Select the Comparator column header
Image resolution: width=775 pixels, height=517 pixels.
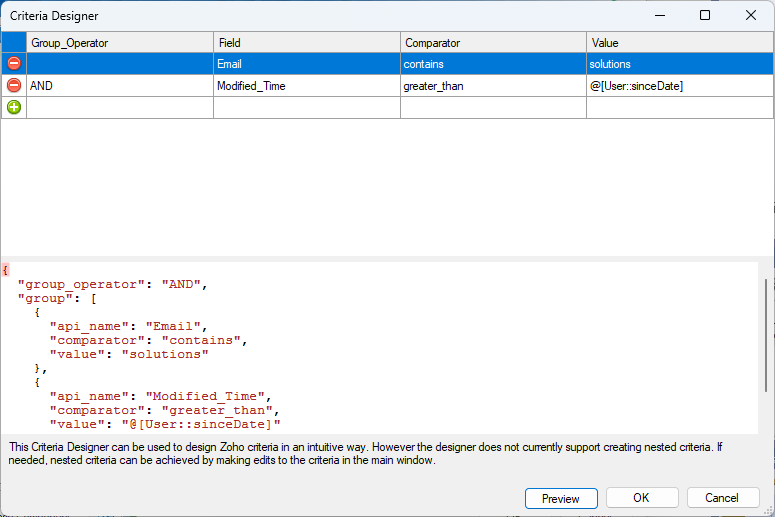(493, 43)
